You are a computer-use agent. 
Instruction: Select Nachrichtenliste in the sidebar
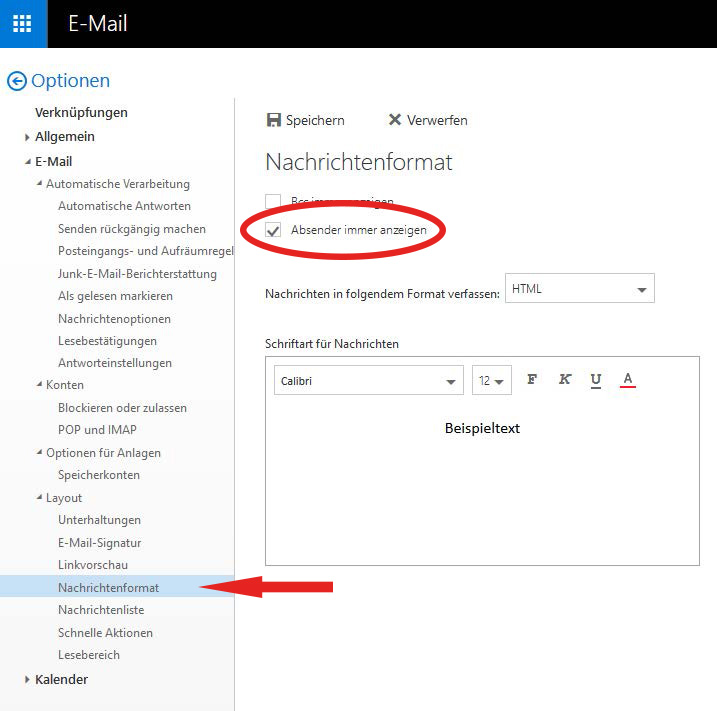101,610
